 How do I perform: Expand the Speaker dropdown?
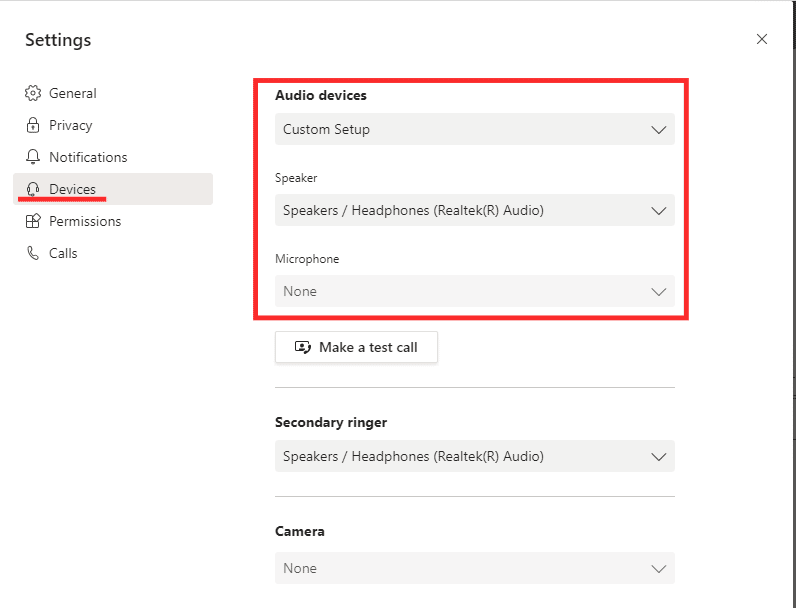click(x=474, y=210)
